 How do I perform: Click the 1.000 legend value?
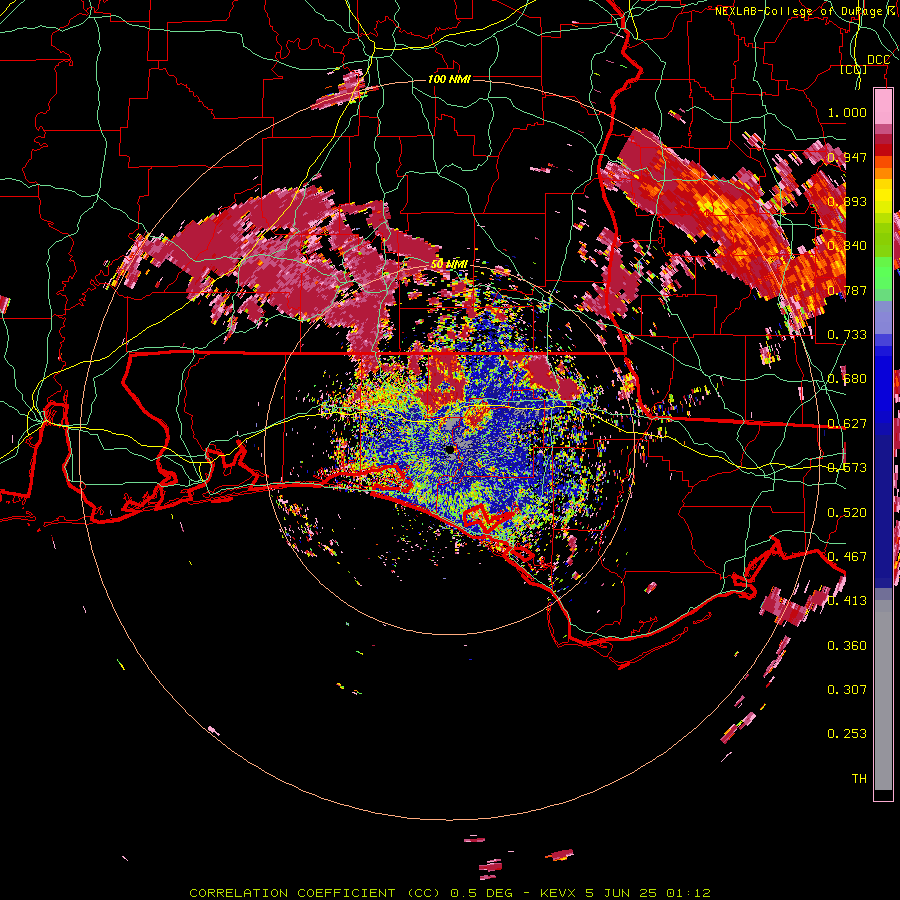[x=847, y=112]
